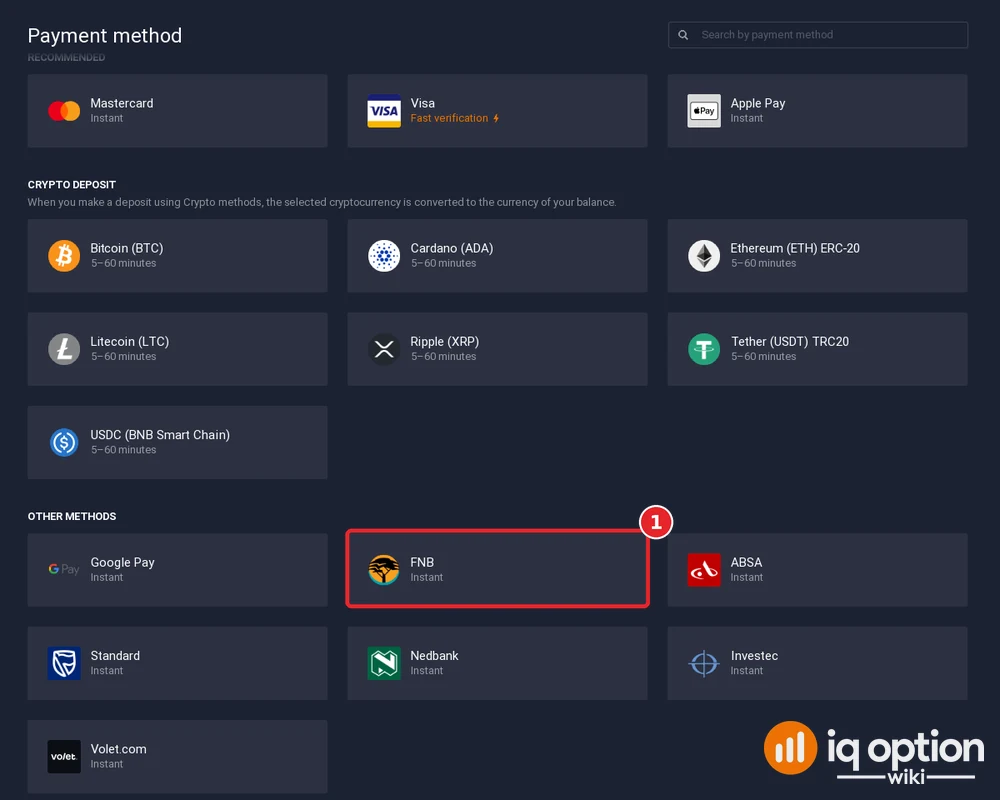Click the 'Payment method' page title

click(105, 35)
